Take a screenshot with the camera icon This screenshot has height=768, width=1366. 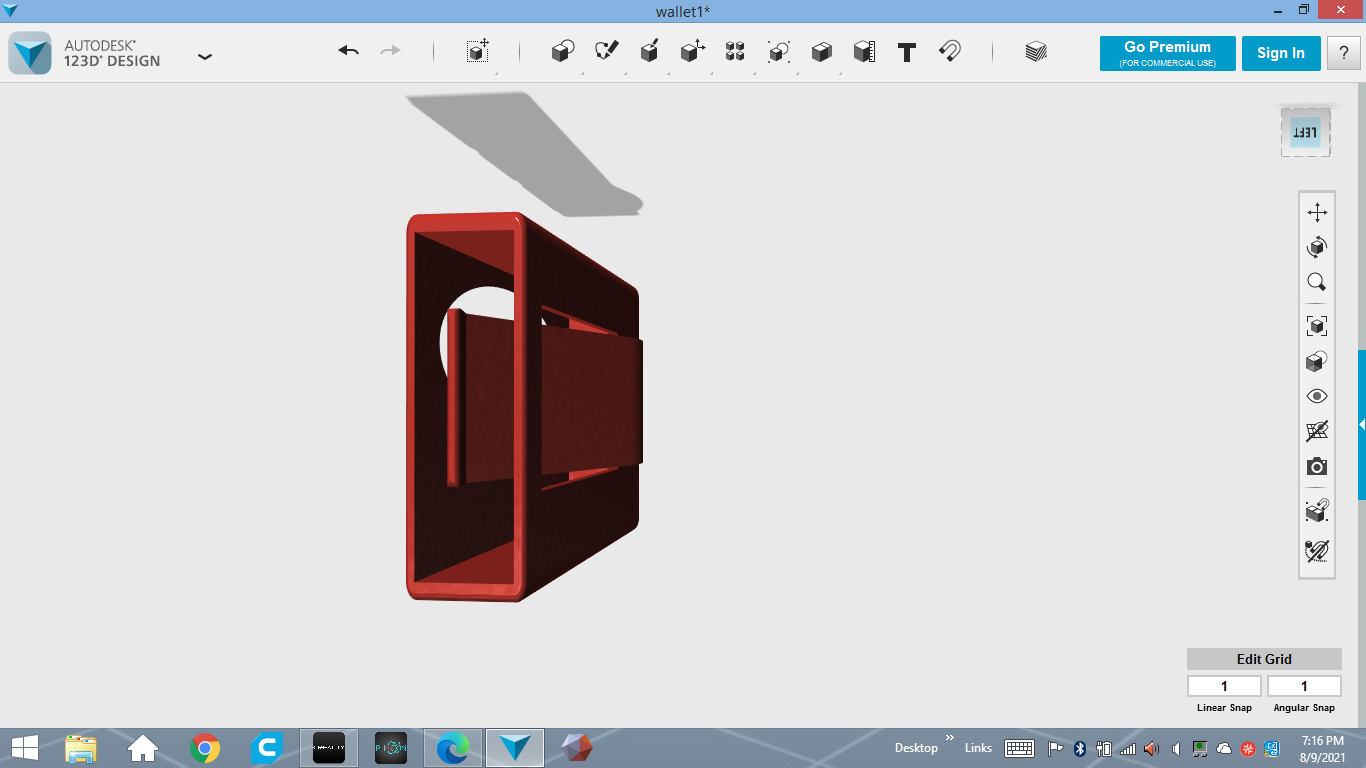click(1317, 467)
